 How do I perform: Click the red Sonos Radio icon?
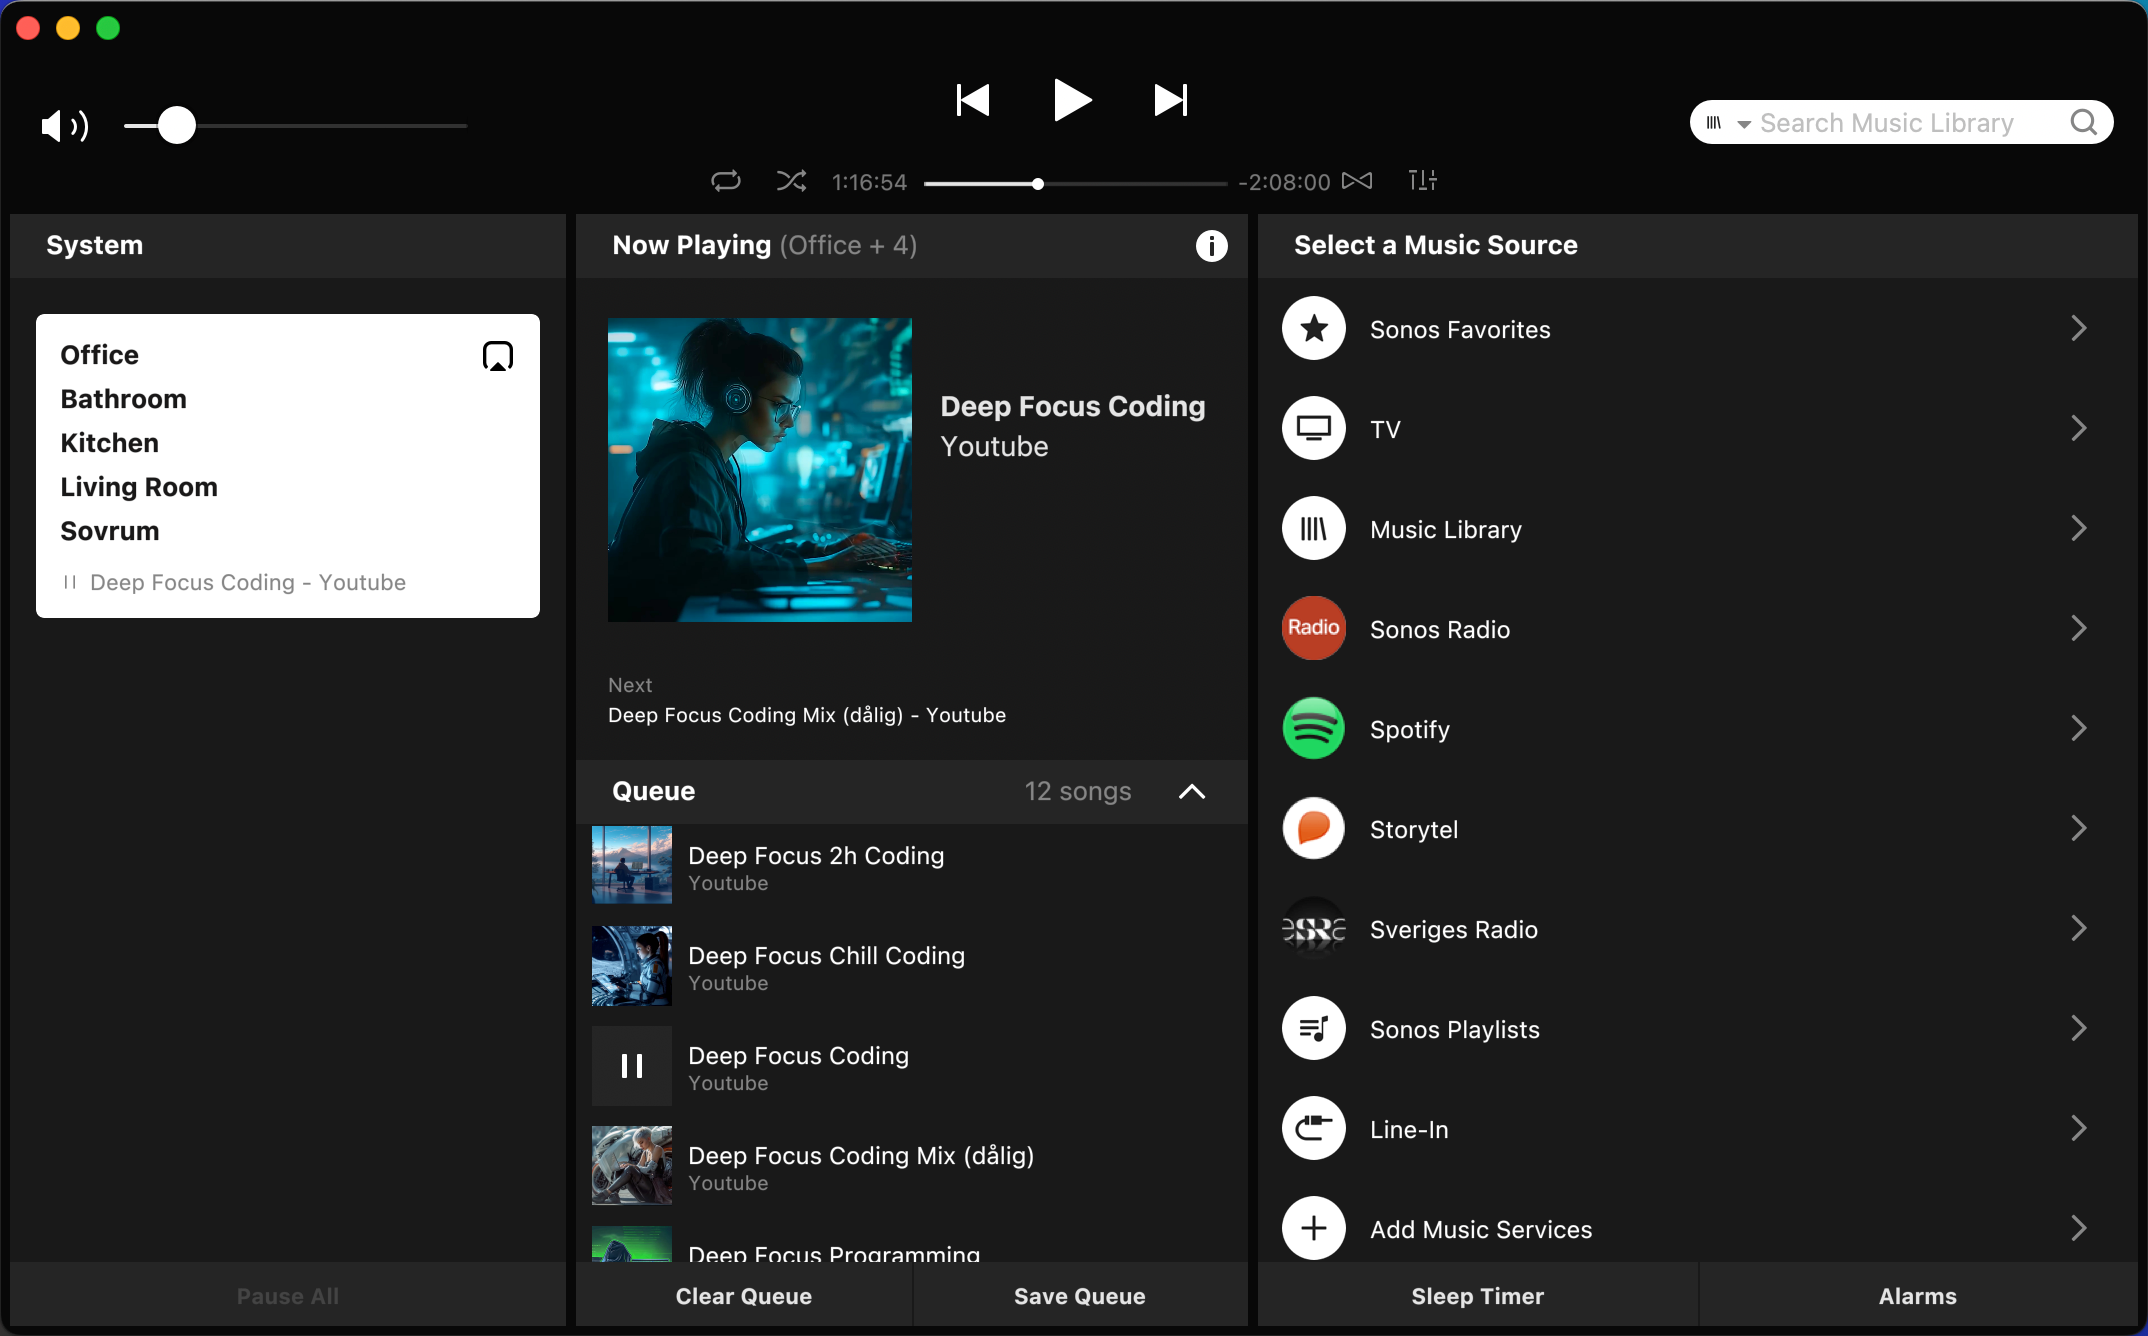coord(1314,628)
